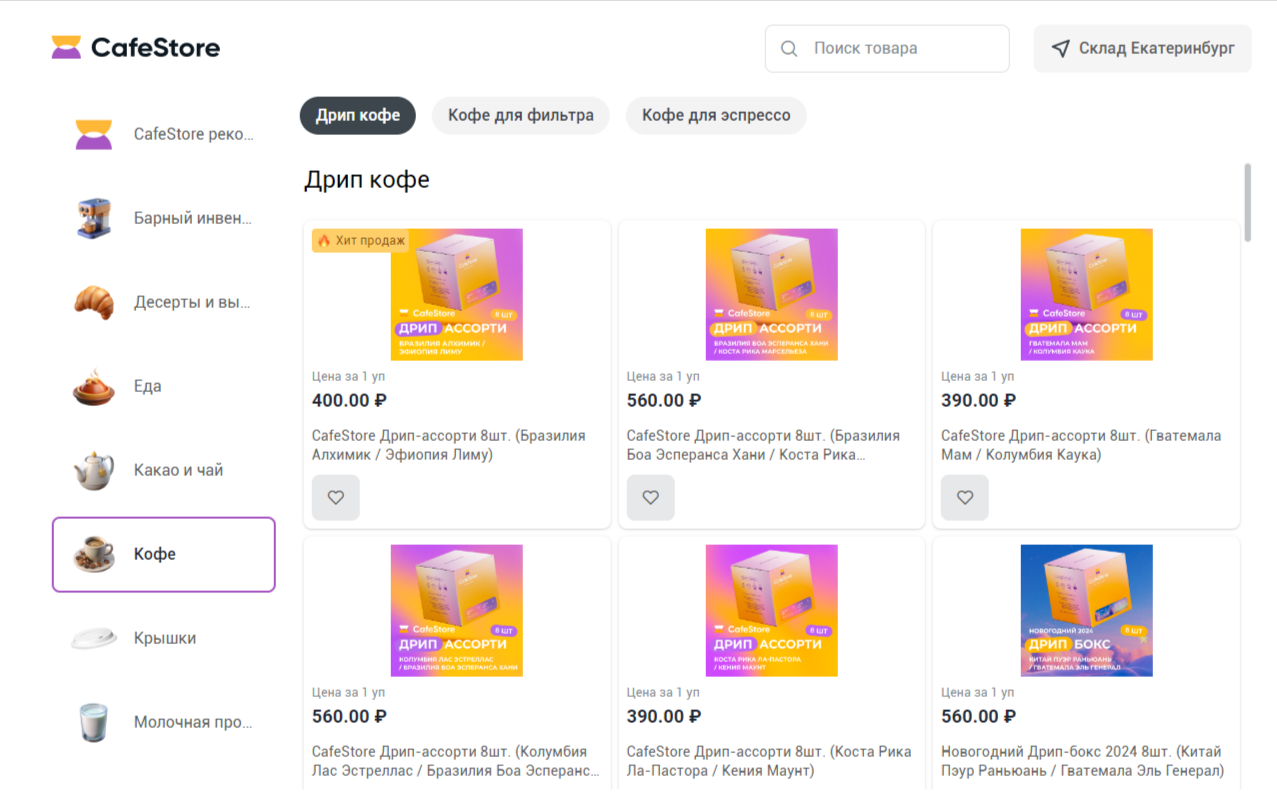Open the Новогодний Дрип-бокс 2024 product title
The height and width of the screenshot is (805, 1277).
pos(1082,761)
